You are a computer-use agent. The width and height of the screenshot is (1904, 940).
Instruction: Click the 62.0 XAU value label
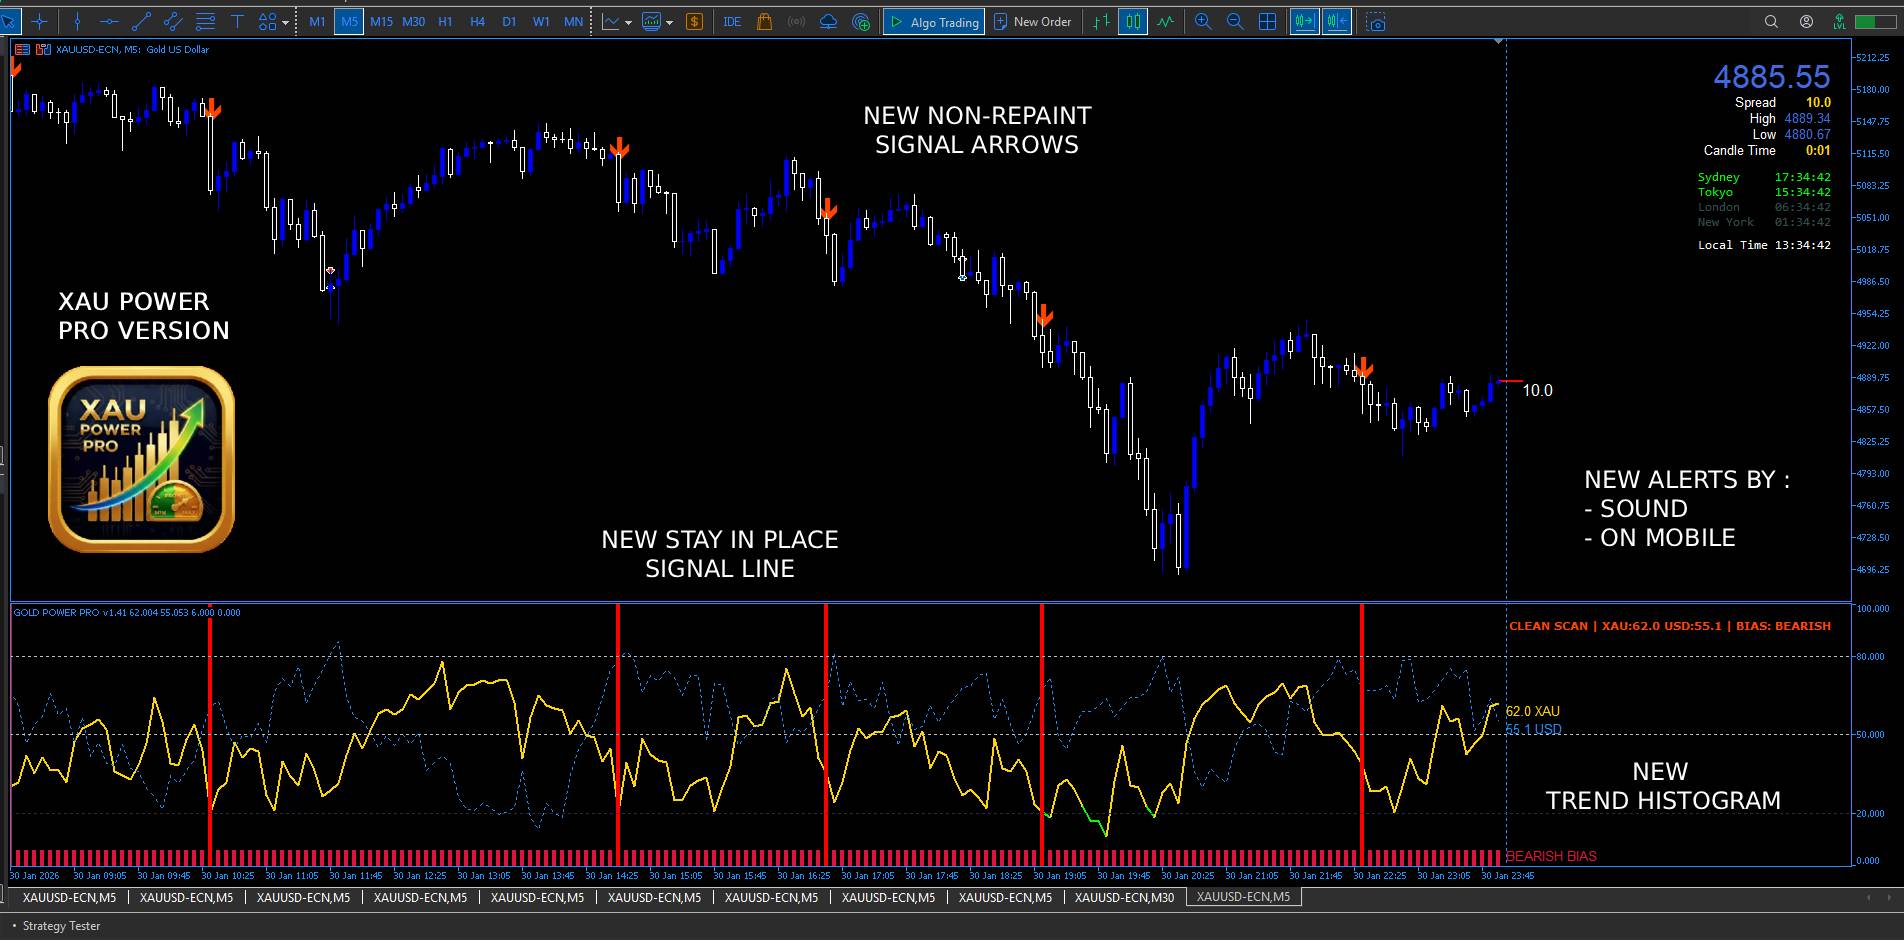(1532, 711)
